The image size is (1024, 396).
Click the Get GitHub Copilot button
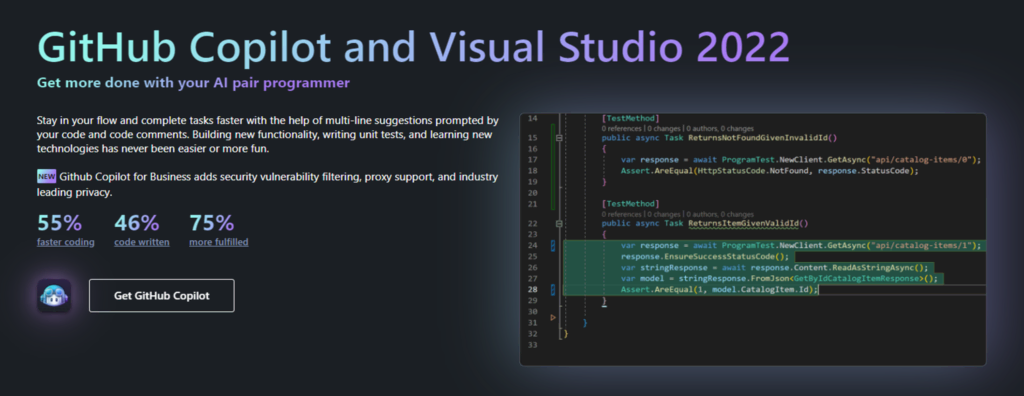click(x=161, y=295)
